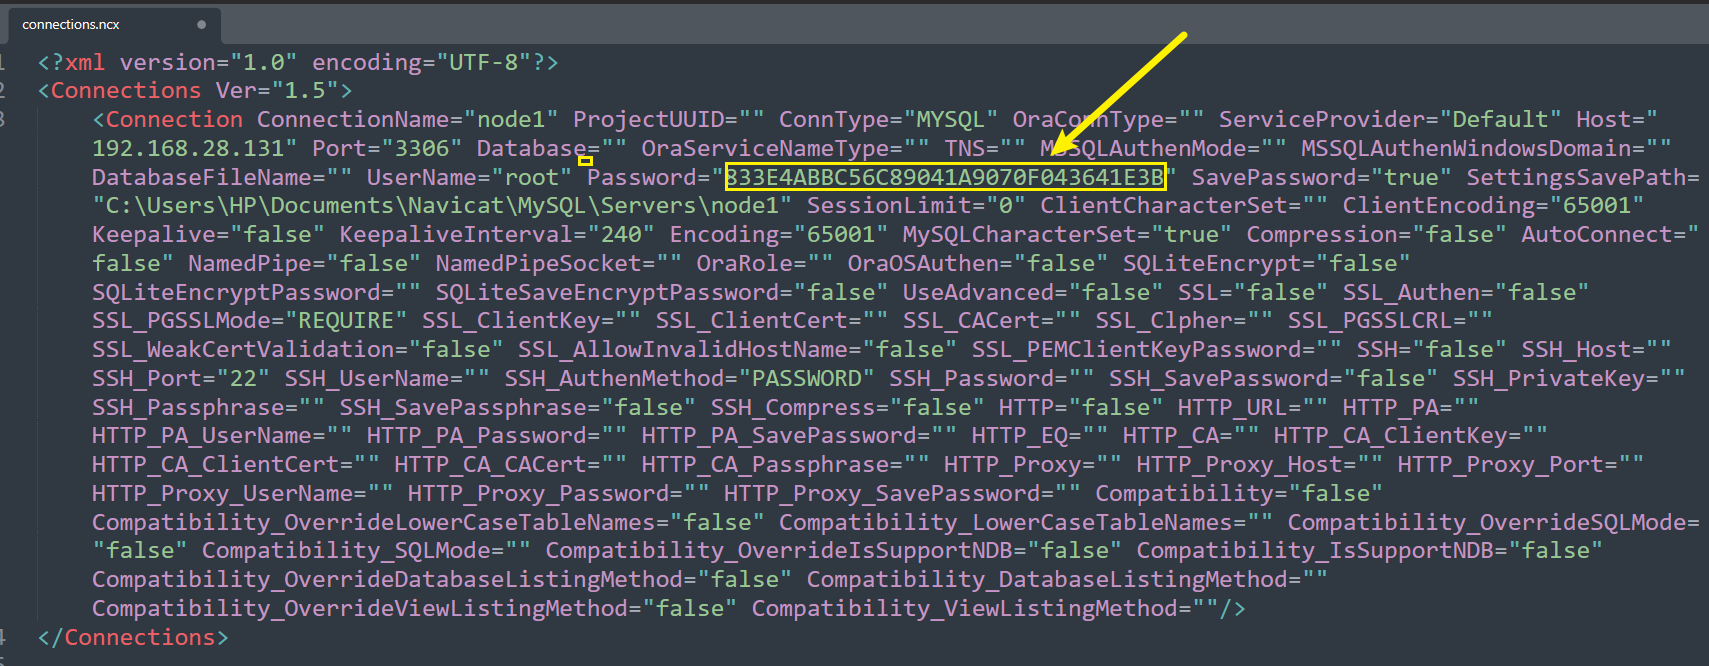
Task: Click the "22" SSH_Port value
Action: (x=243, y=378)
